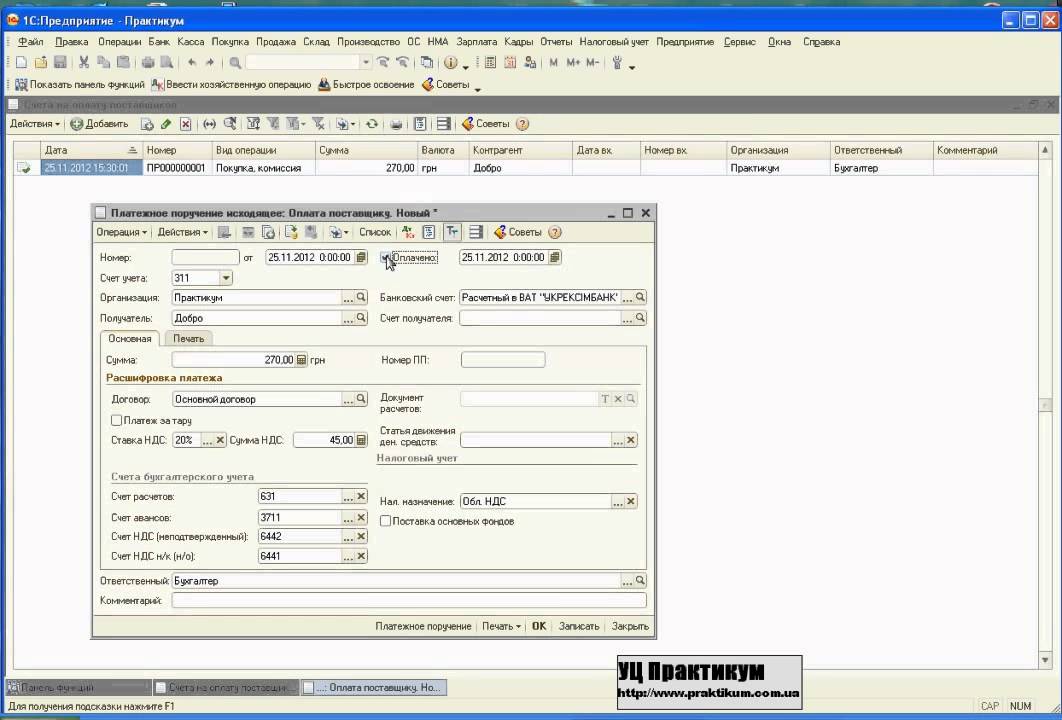
Task: Click search magnifier next to Ответственный field
Action: pos(640,581)
